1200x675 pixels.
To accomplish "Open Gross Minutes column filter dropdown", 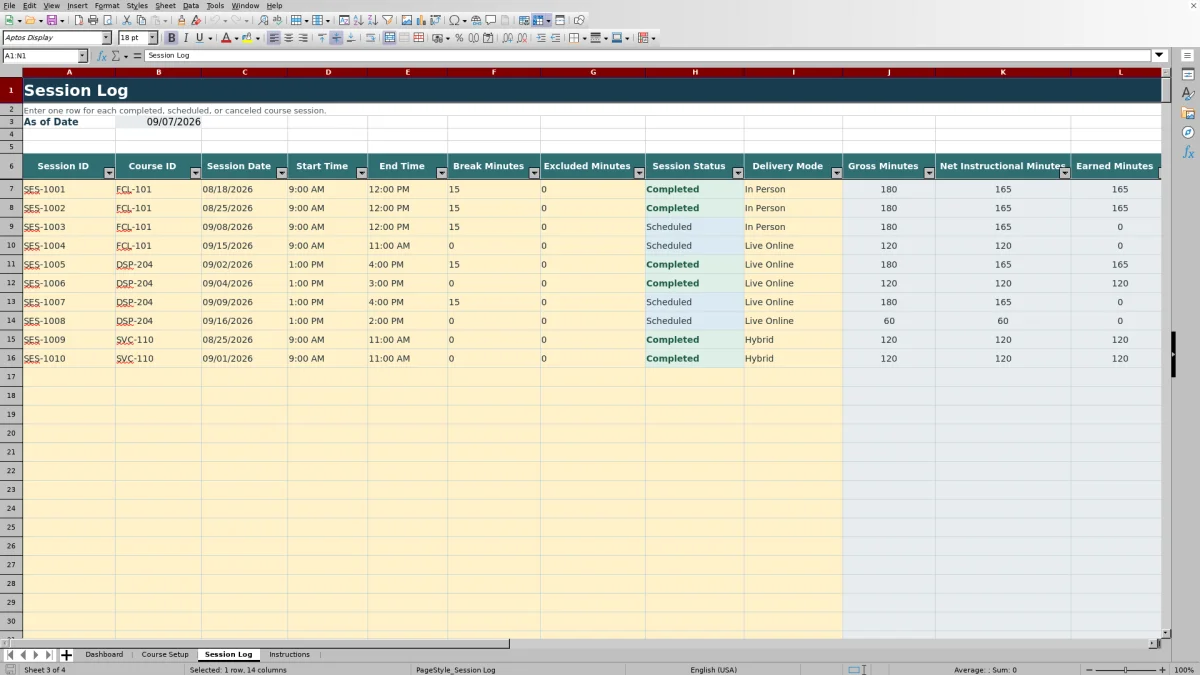I will click(x=929, y=173).
